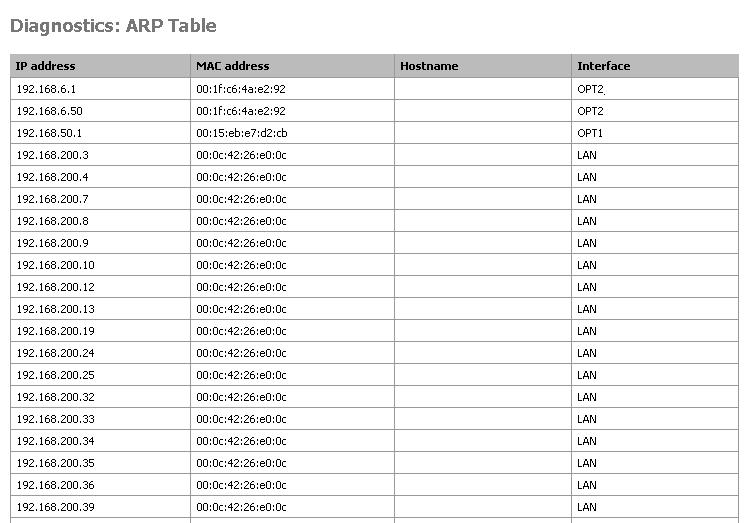The width and height of the screenshot is (752, 523).
Task: Select the 192.168.200.35 entry
Action: click(56, 463)
